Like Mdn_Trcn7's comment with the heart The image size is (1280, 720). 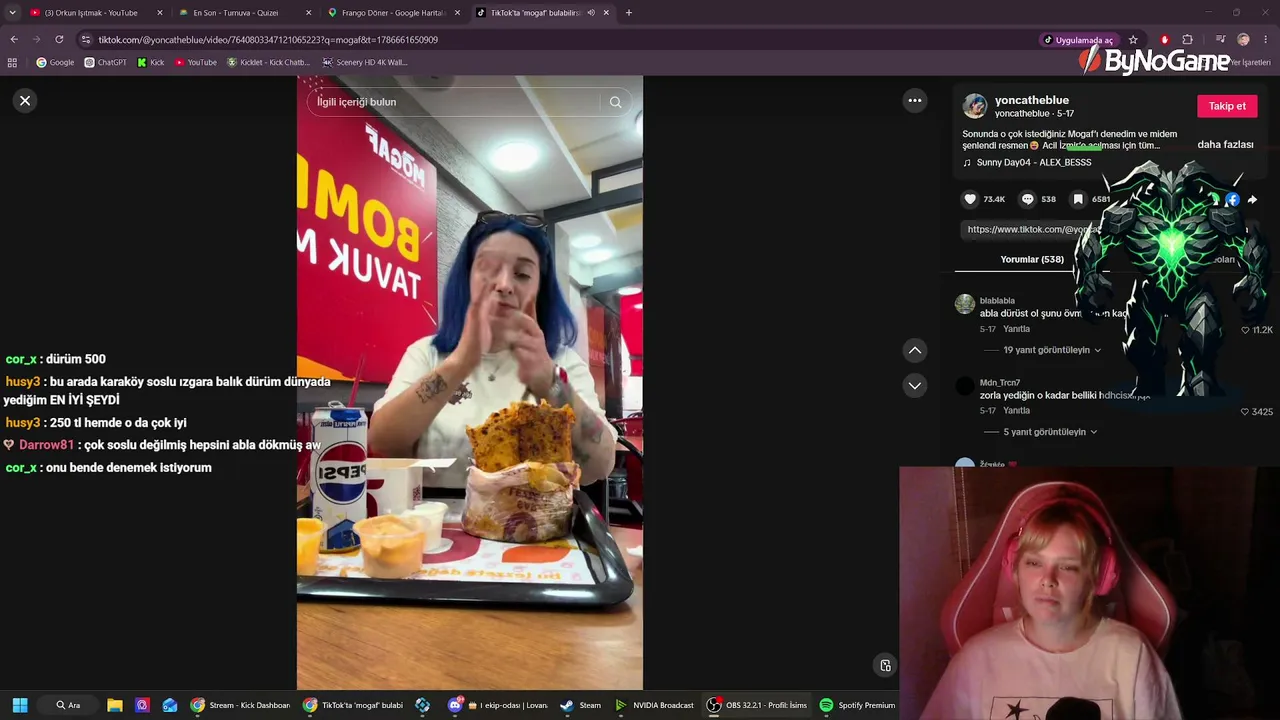click(x=1245, y=412)
